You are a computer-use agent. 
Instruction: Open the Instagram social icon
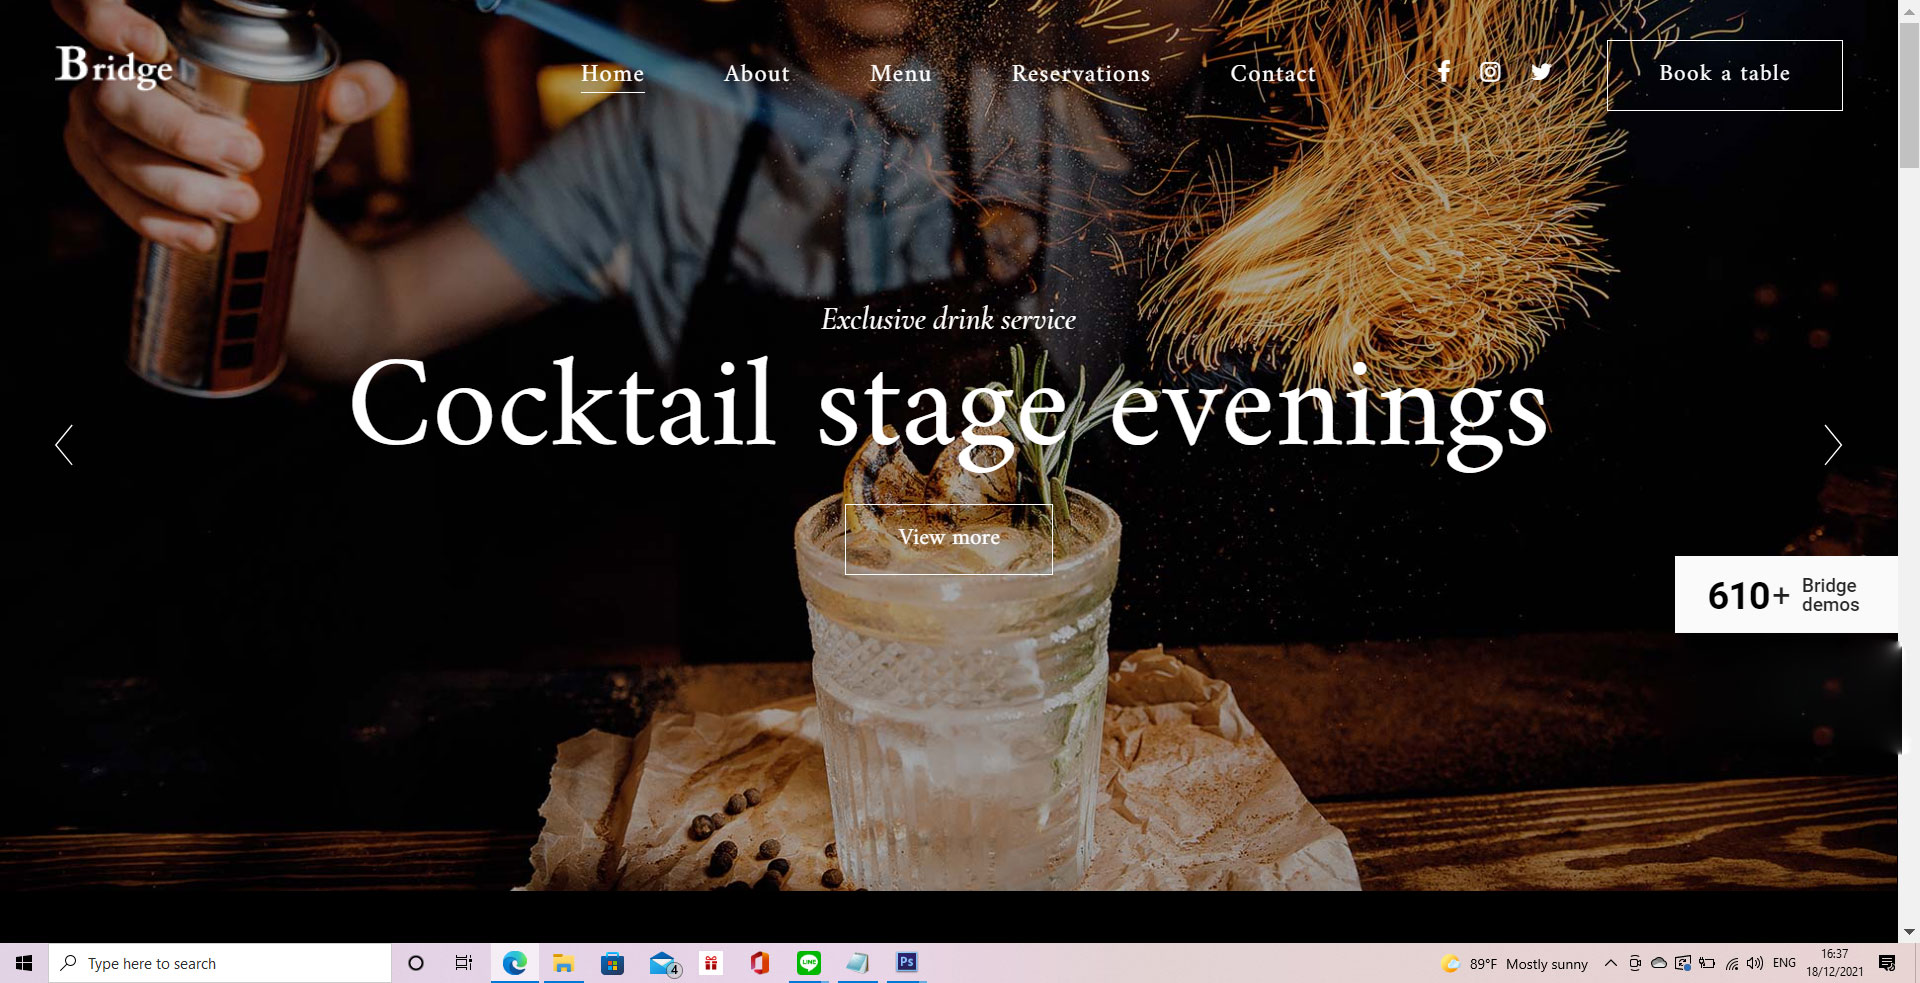[x=1490, y=72]
